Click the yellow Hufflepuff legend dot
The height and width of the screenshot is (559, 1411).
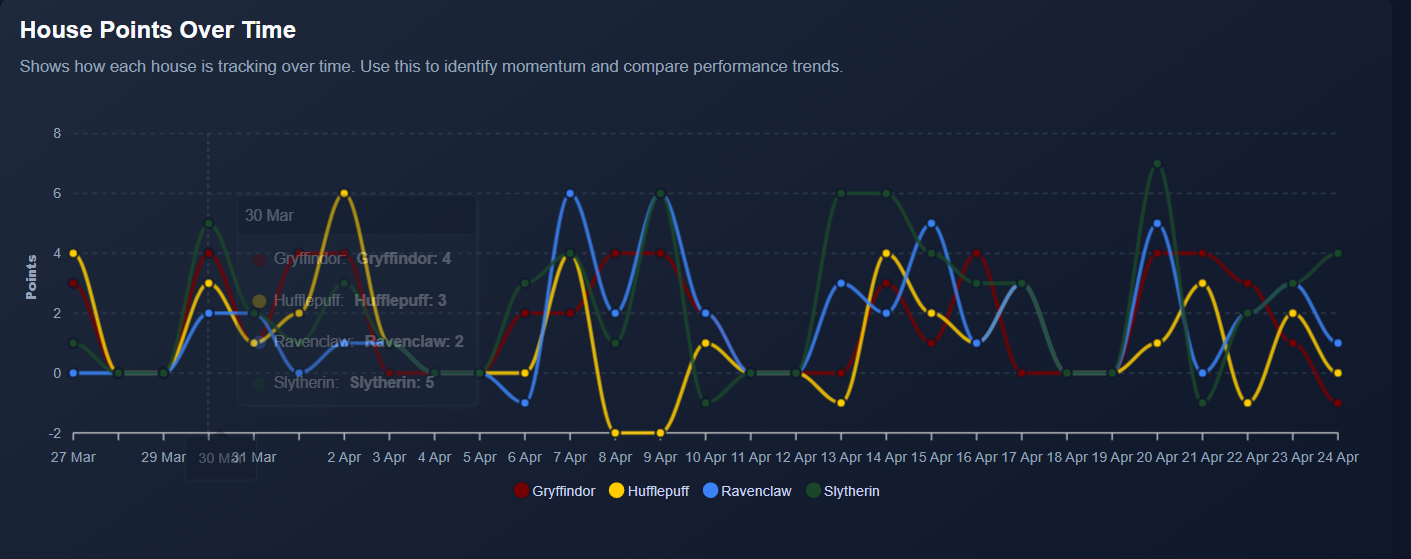pos(617,491)
